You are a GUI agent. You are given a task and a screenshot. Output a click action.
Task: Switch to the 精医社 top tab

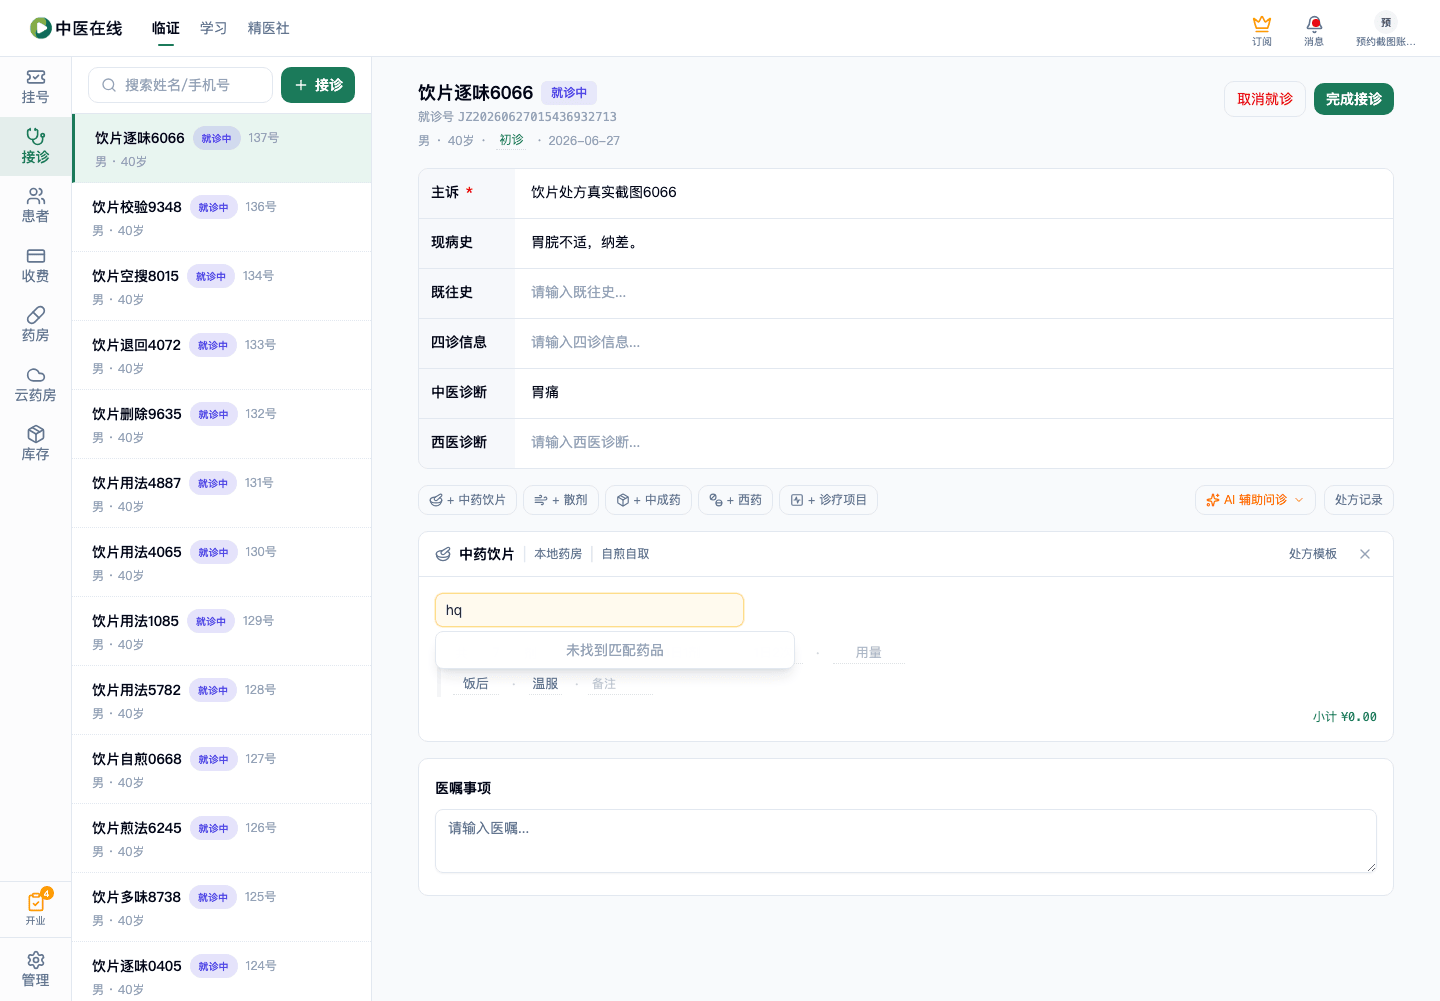[x=269, y=28]
